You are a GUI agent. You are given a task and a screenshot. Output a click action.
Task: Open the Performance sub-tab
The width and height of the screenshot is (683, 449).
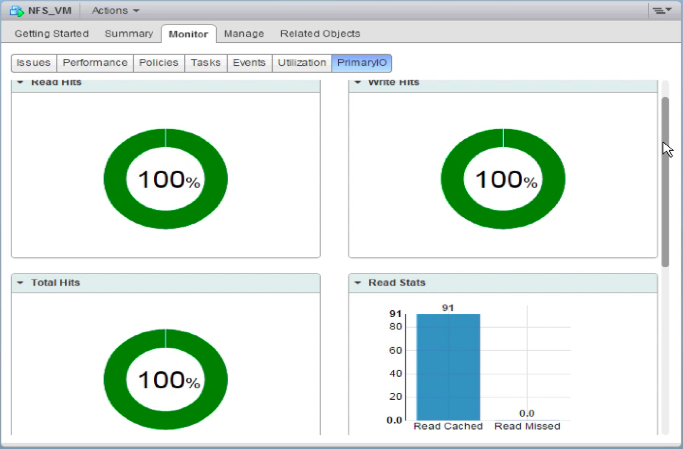click(x=95, y=63)
